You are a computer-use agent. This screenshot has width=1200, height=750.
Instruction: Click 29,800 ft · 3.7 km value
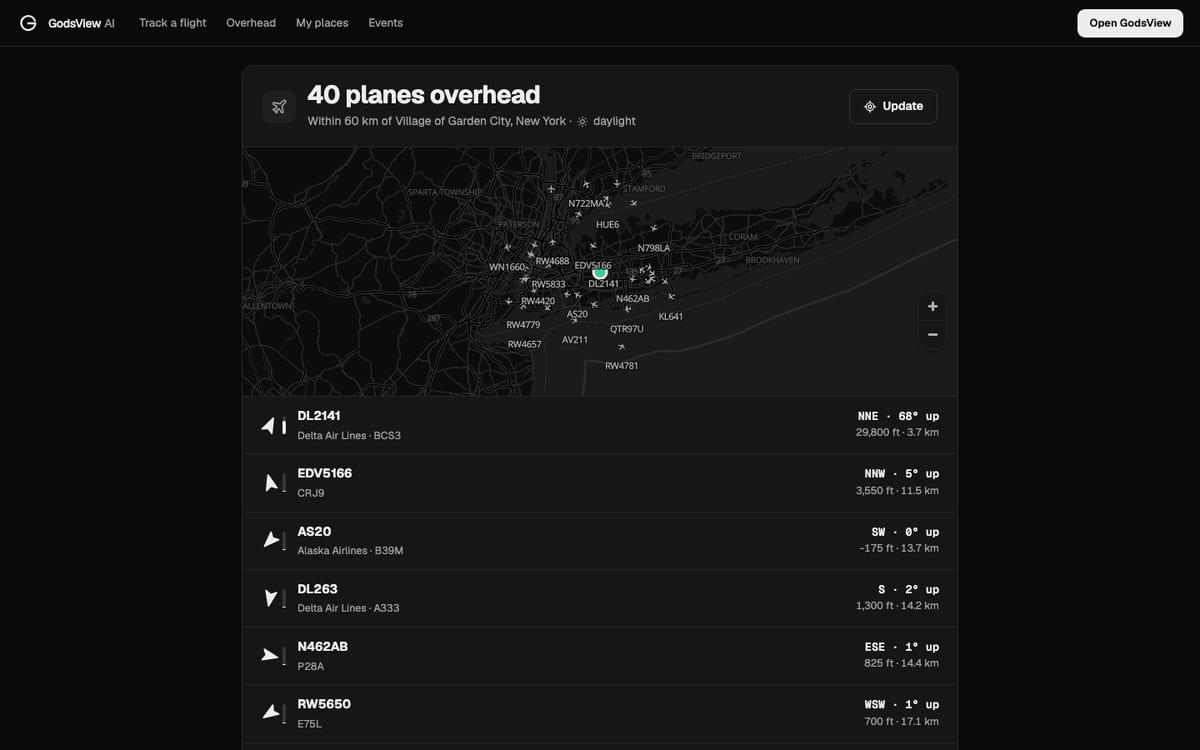(897, 433)
